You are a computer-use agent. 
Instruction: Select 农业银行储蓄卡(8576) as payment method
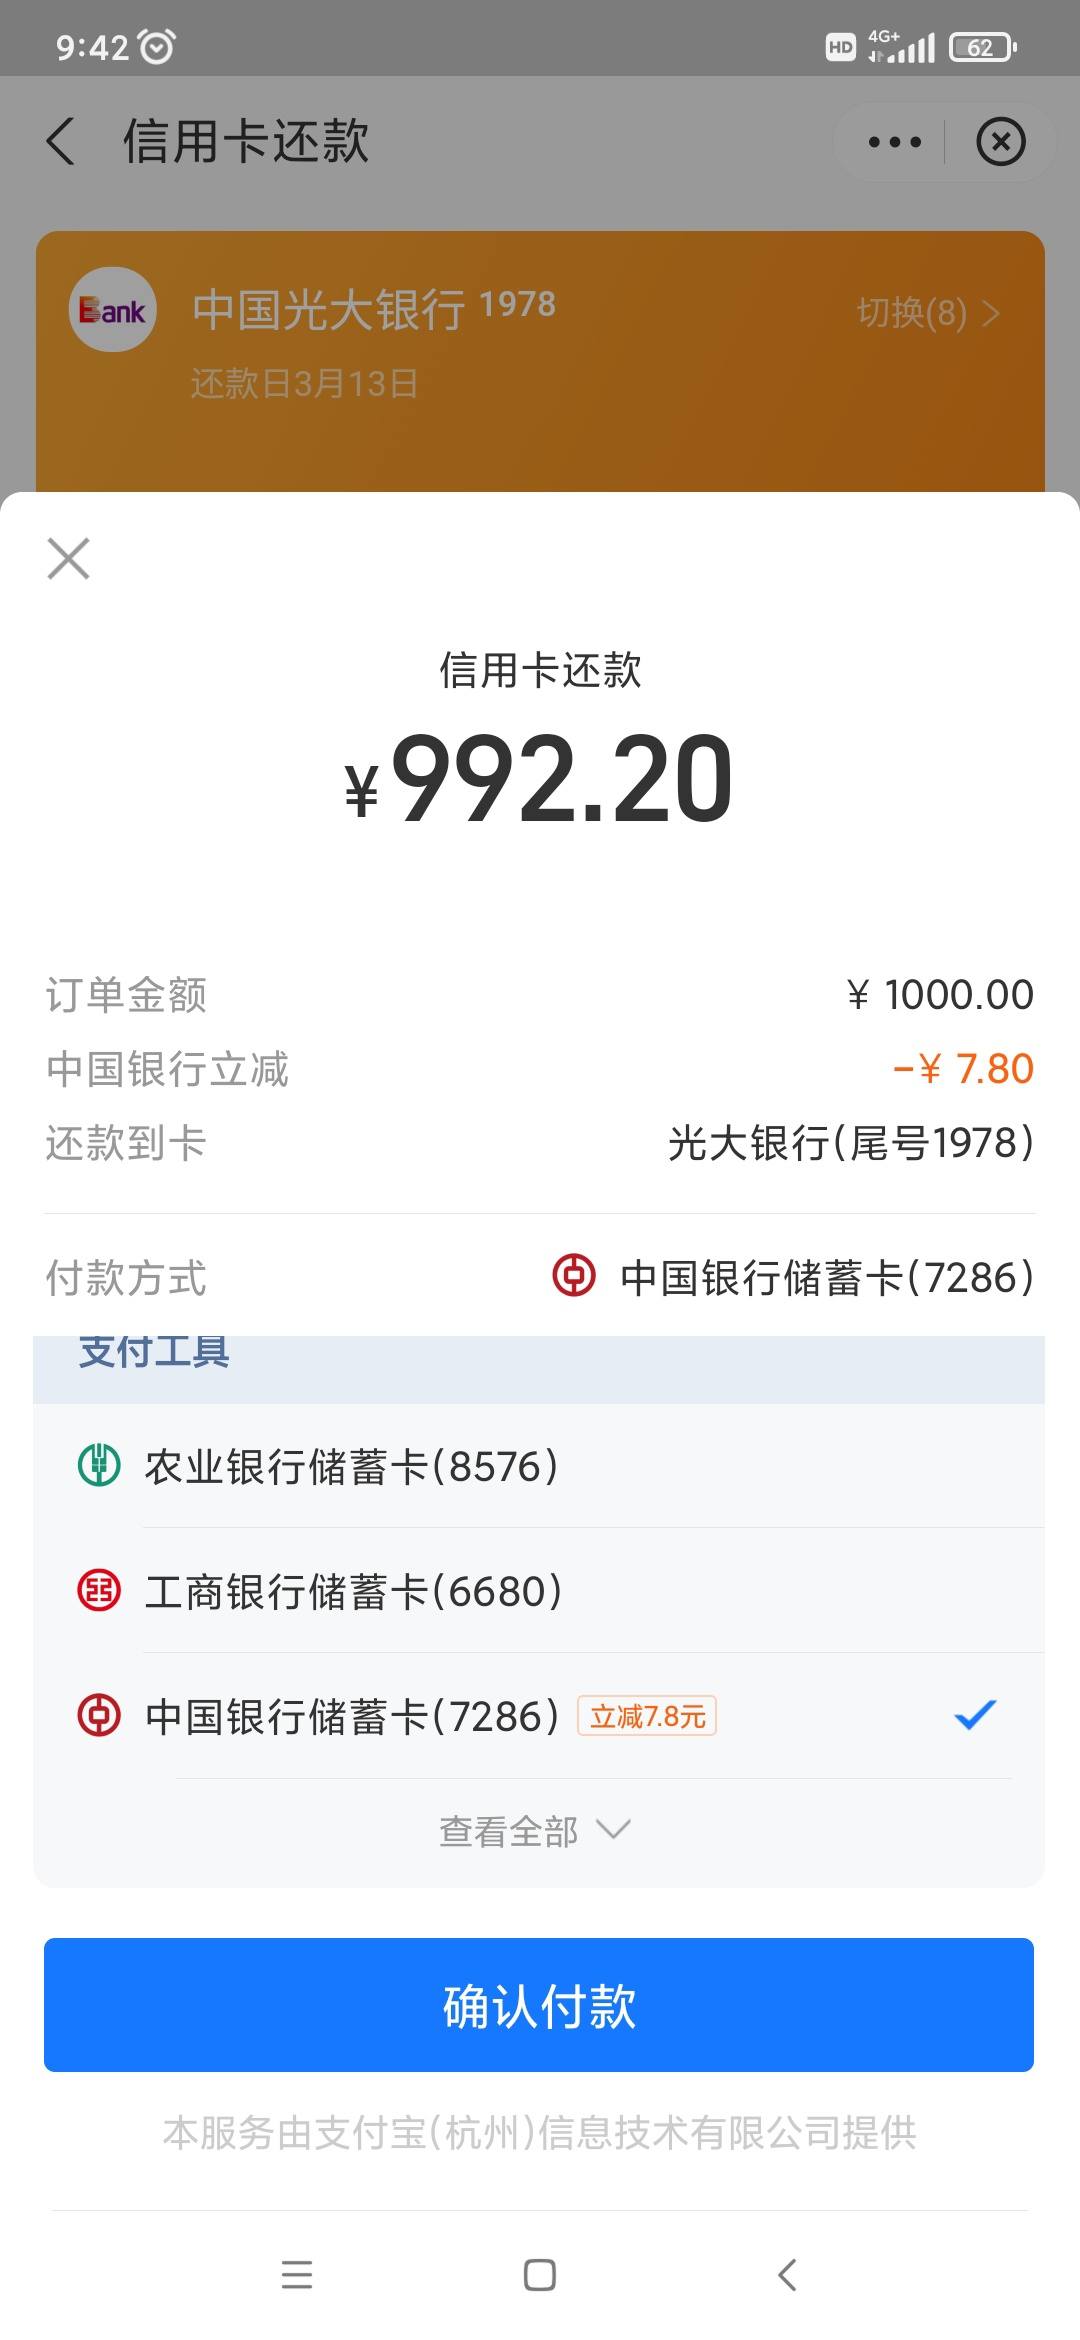pos(540,1466)
